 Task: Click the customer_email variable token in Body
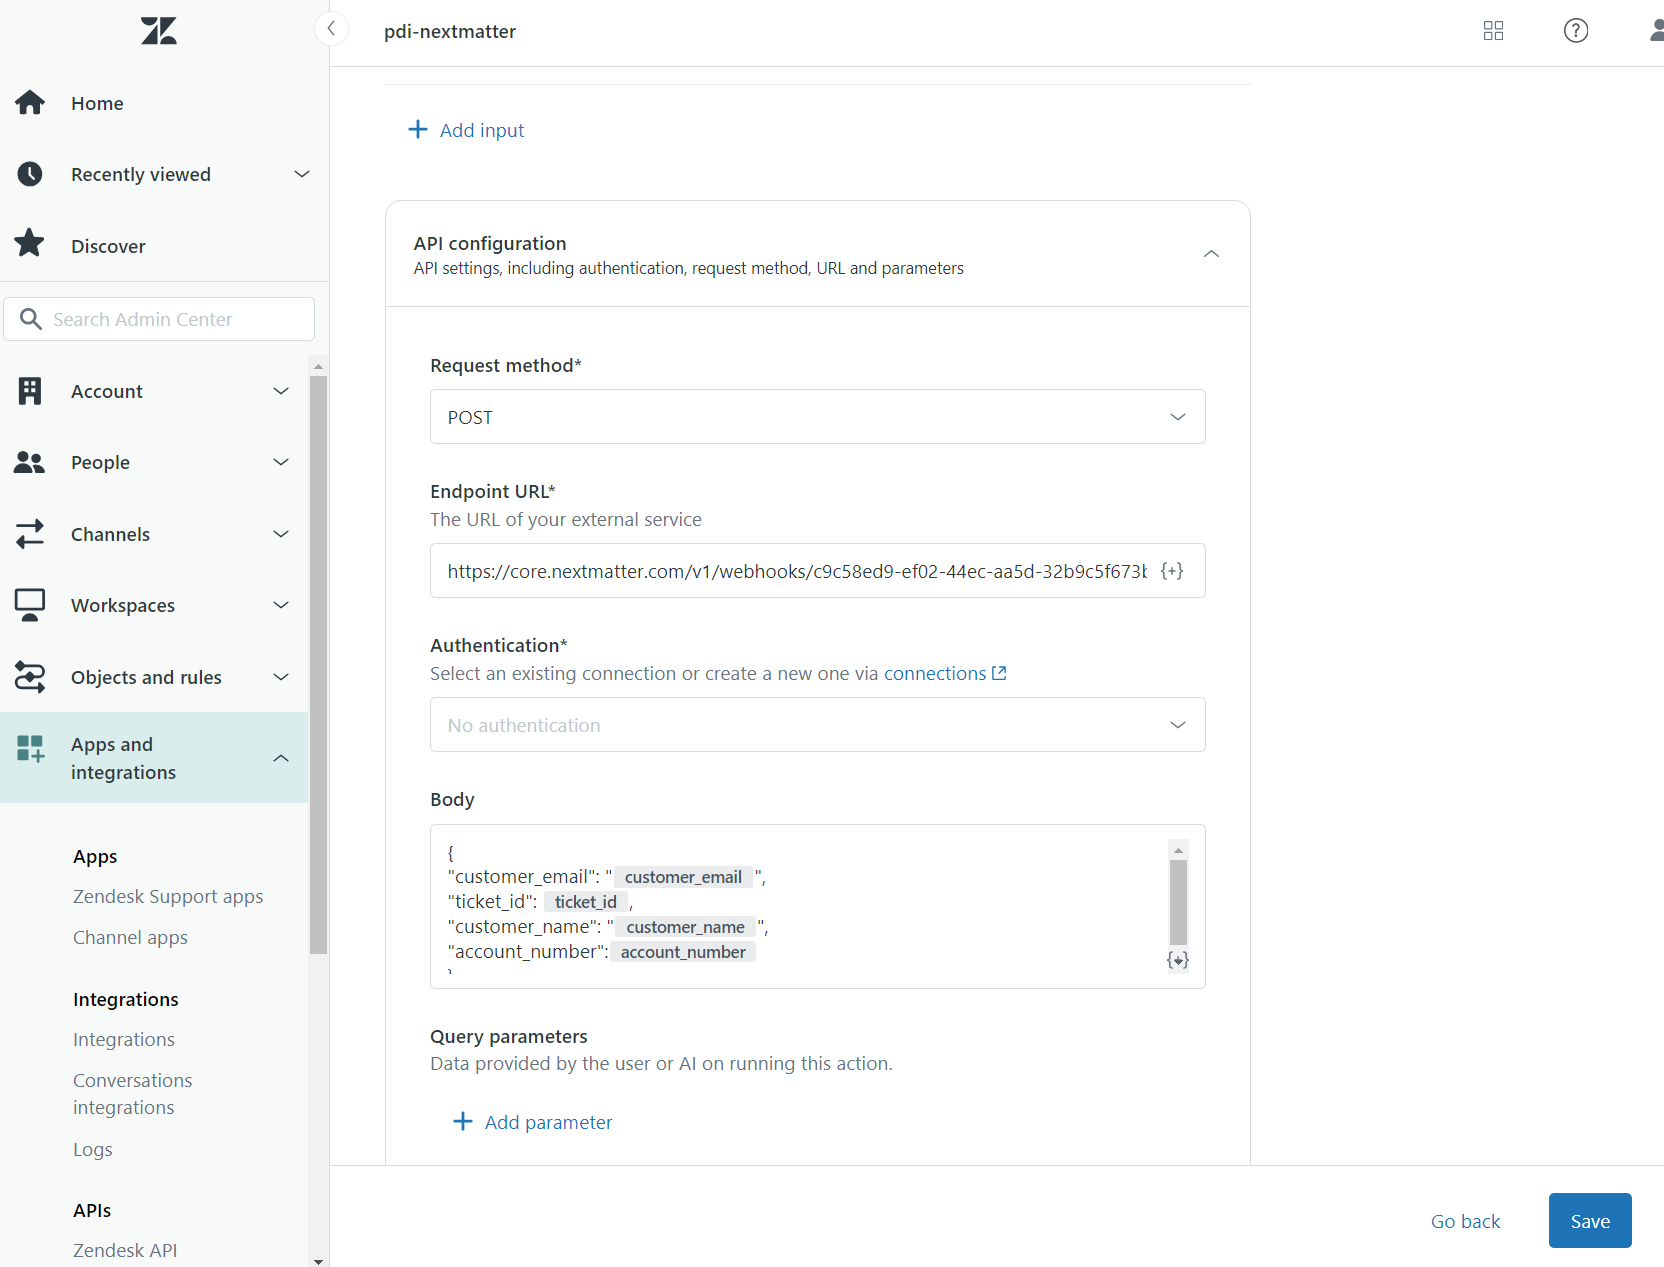pyautogui.click(x=683, y=877)
